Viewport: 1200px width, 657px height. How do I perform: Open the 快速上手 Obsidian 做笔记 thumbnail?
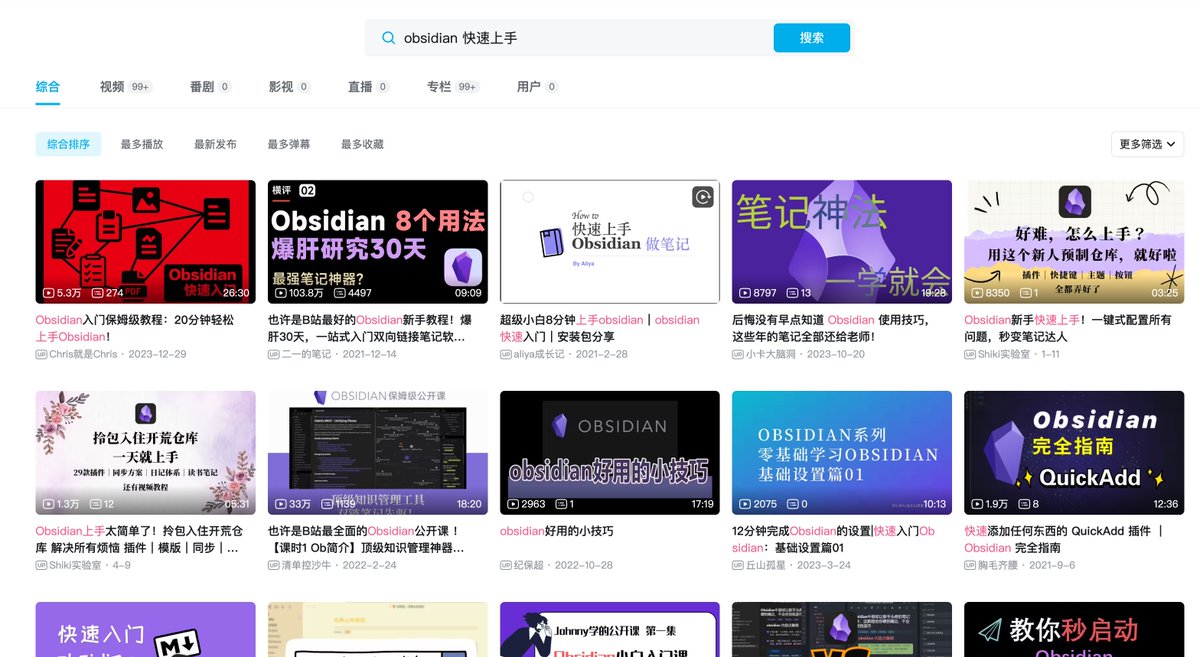(x=610, y=241)
